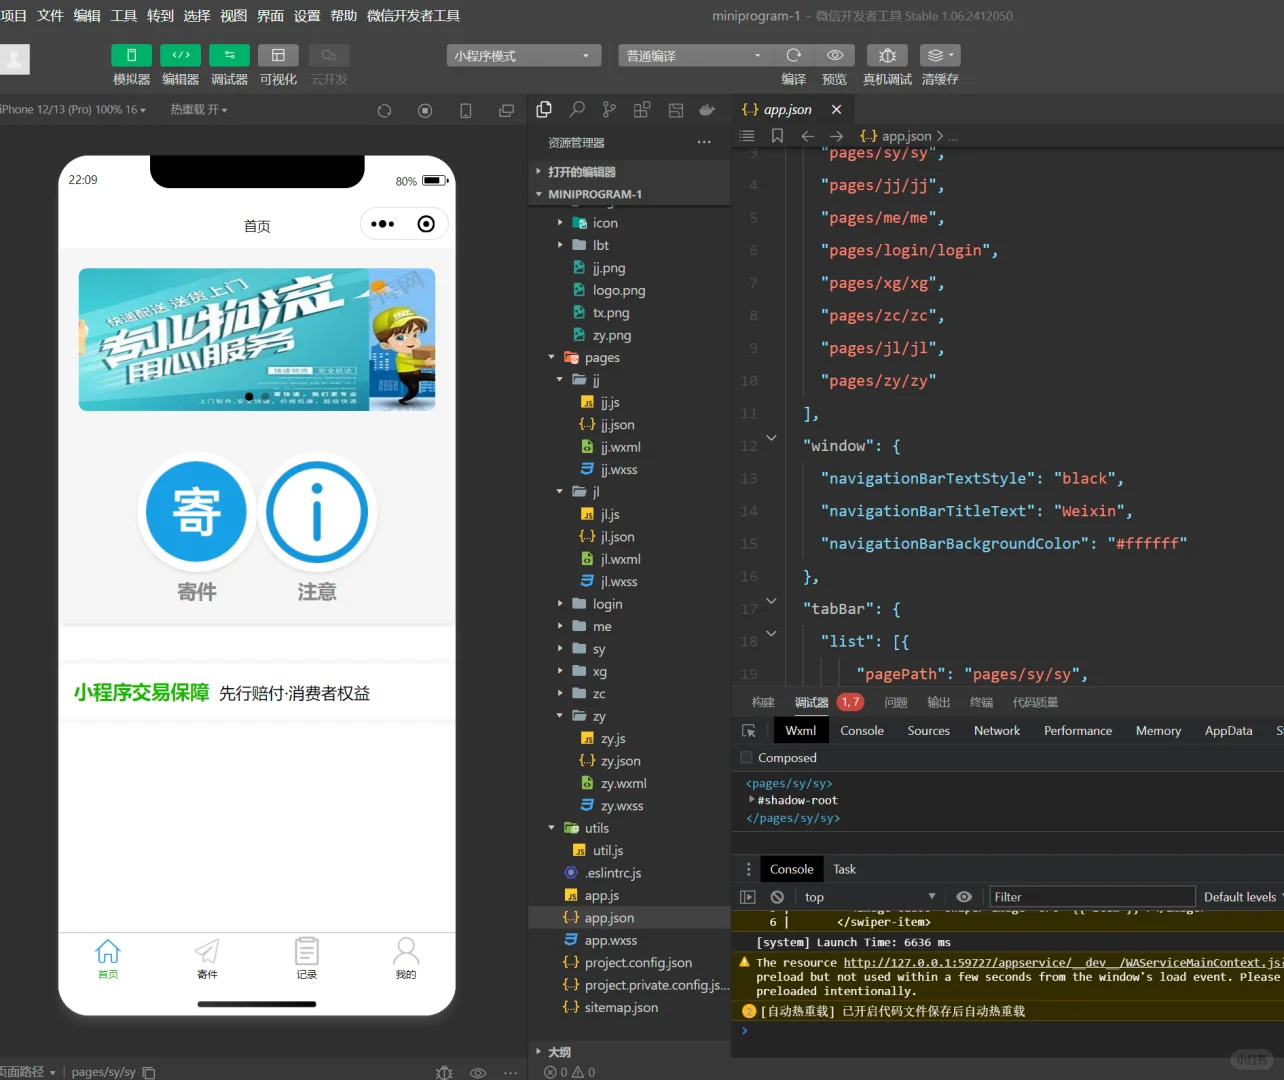Toggle the 模拟器 simulator panel button

[x=131, y=55]
